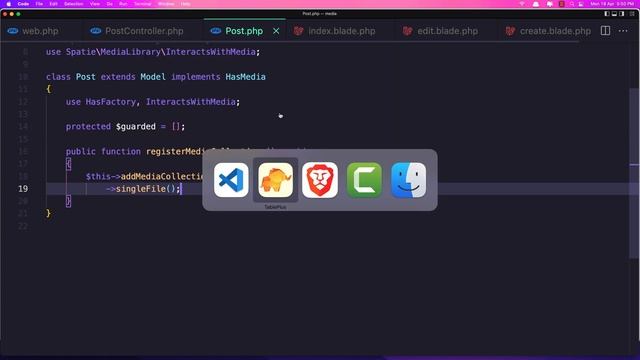640x360 pixels.
Task: Click the 'HasFactory' trait name
Action: click(x=110, y=102)
